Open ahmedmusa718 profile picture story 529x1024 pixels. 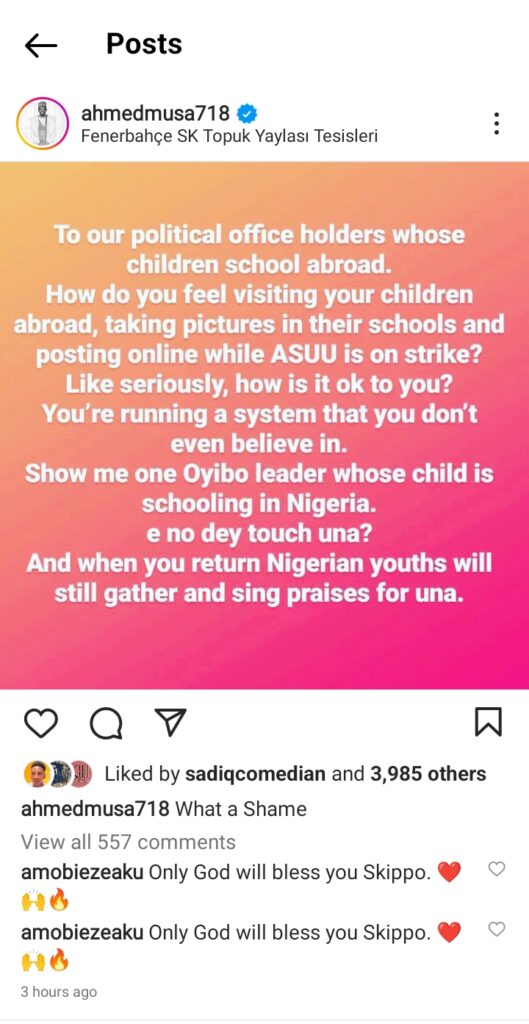(x=42, y=123)
